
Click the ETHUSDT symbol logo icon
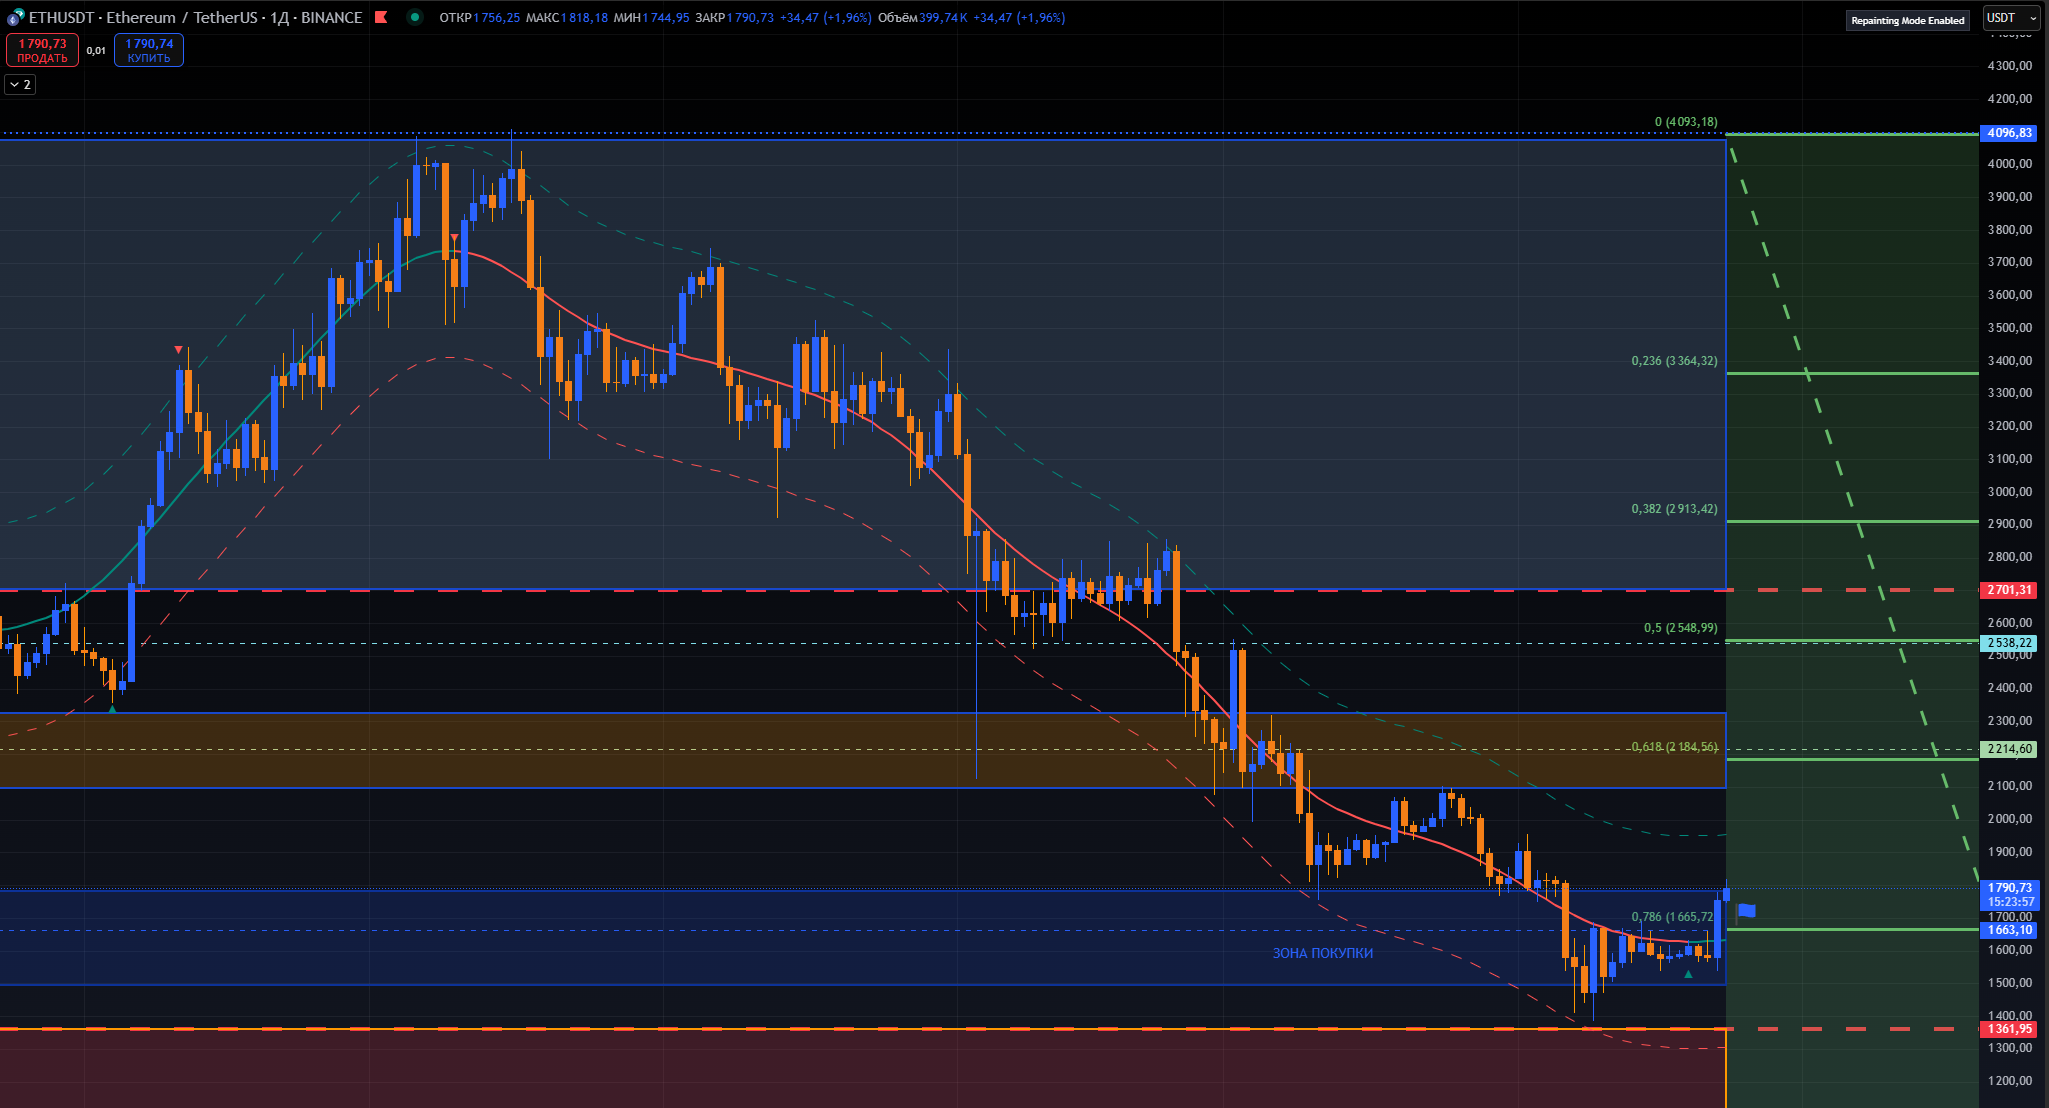coord(15,18)
